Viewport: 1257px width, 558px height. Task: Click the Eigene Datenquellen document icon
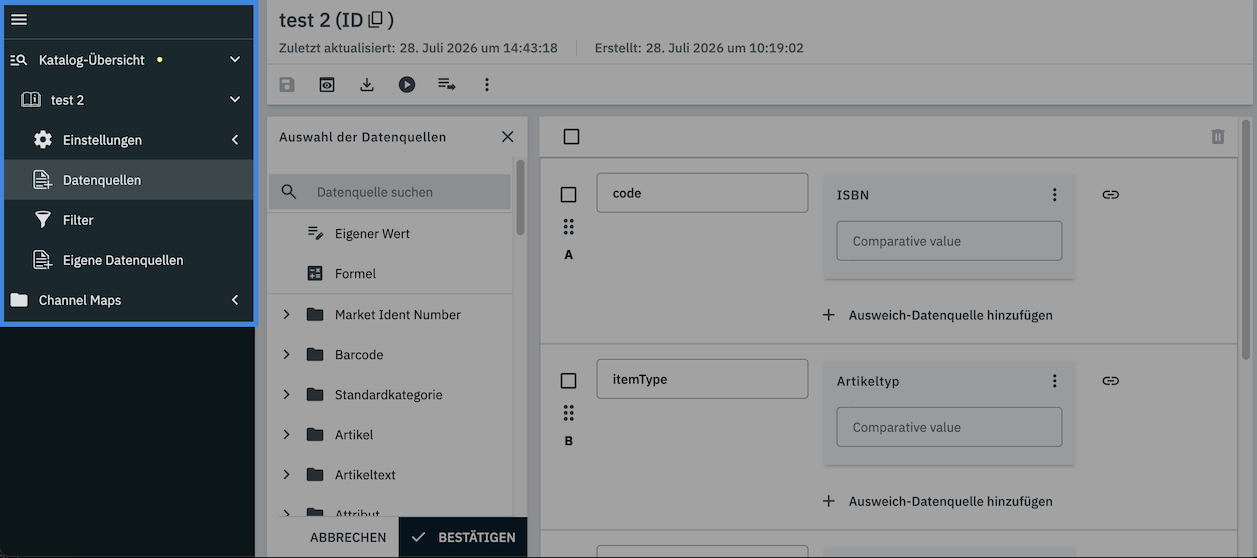pos(43,260)
